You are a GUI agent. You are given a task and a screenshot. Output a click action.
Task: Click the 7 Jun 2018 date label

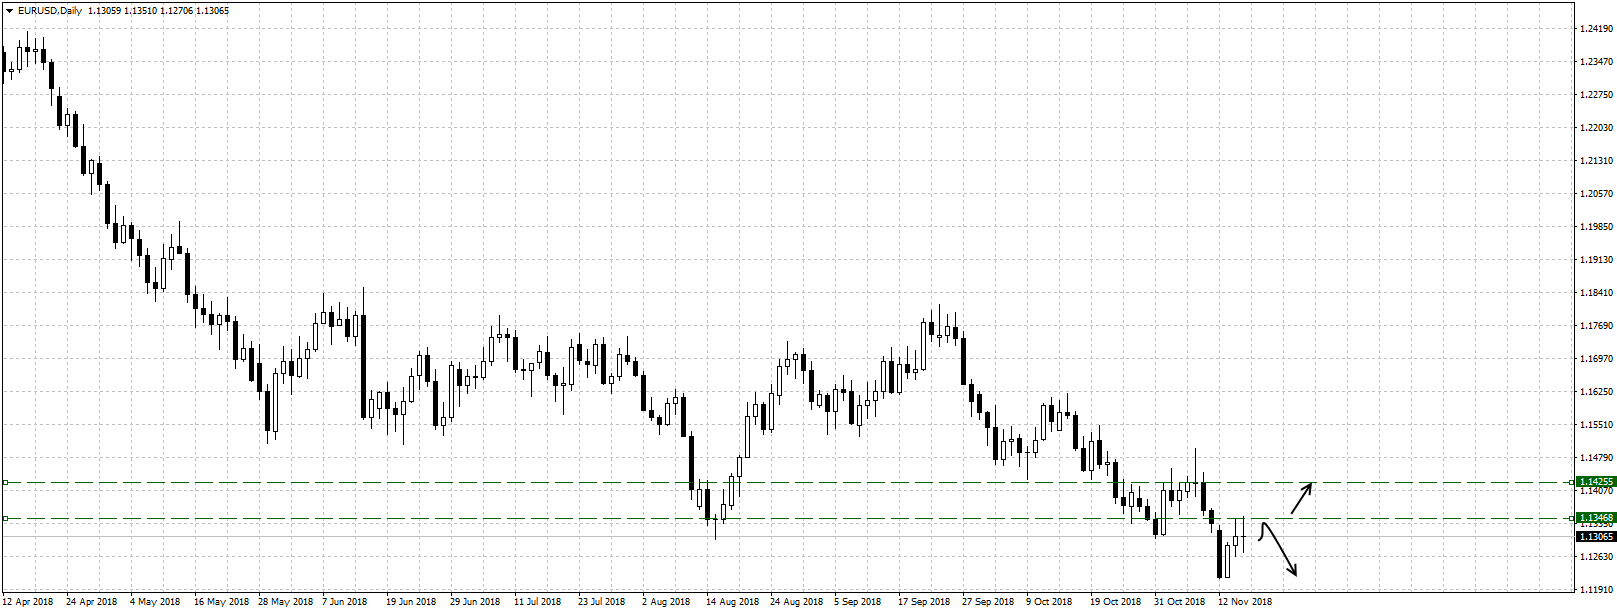343,602
